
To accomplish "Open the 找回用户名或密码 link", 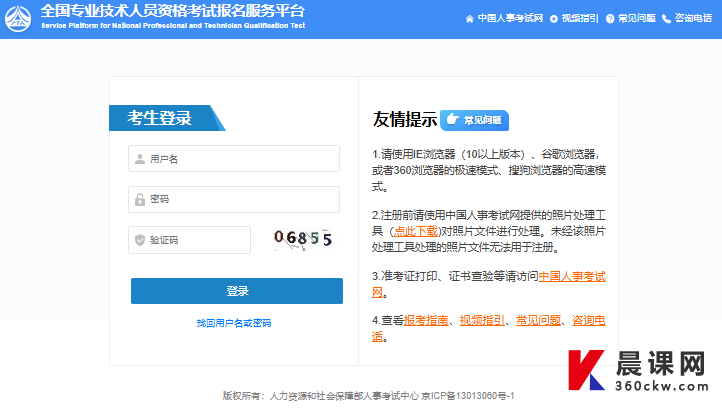I will coord(234,323).
